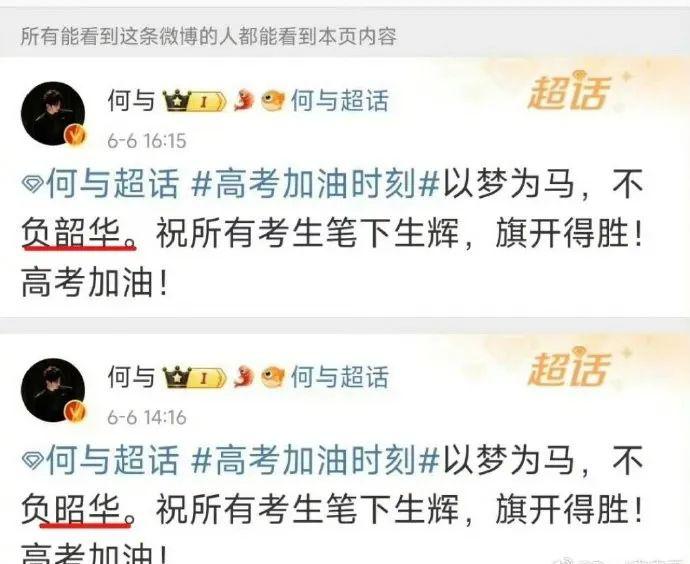Tap the red shrimp badge icon in the 14:16 post
690x564 pixels.
(x=244, y=377)
